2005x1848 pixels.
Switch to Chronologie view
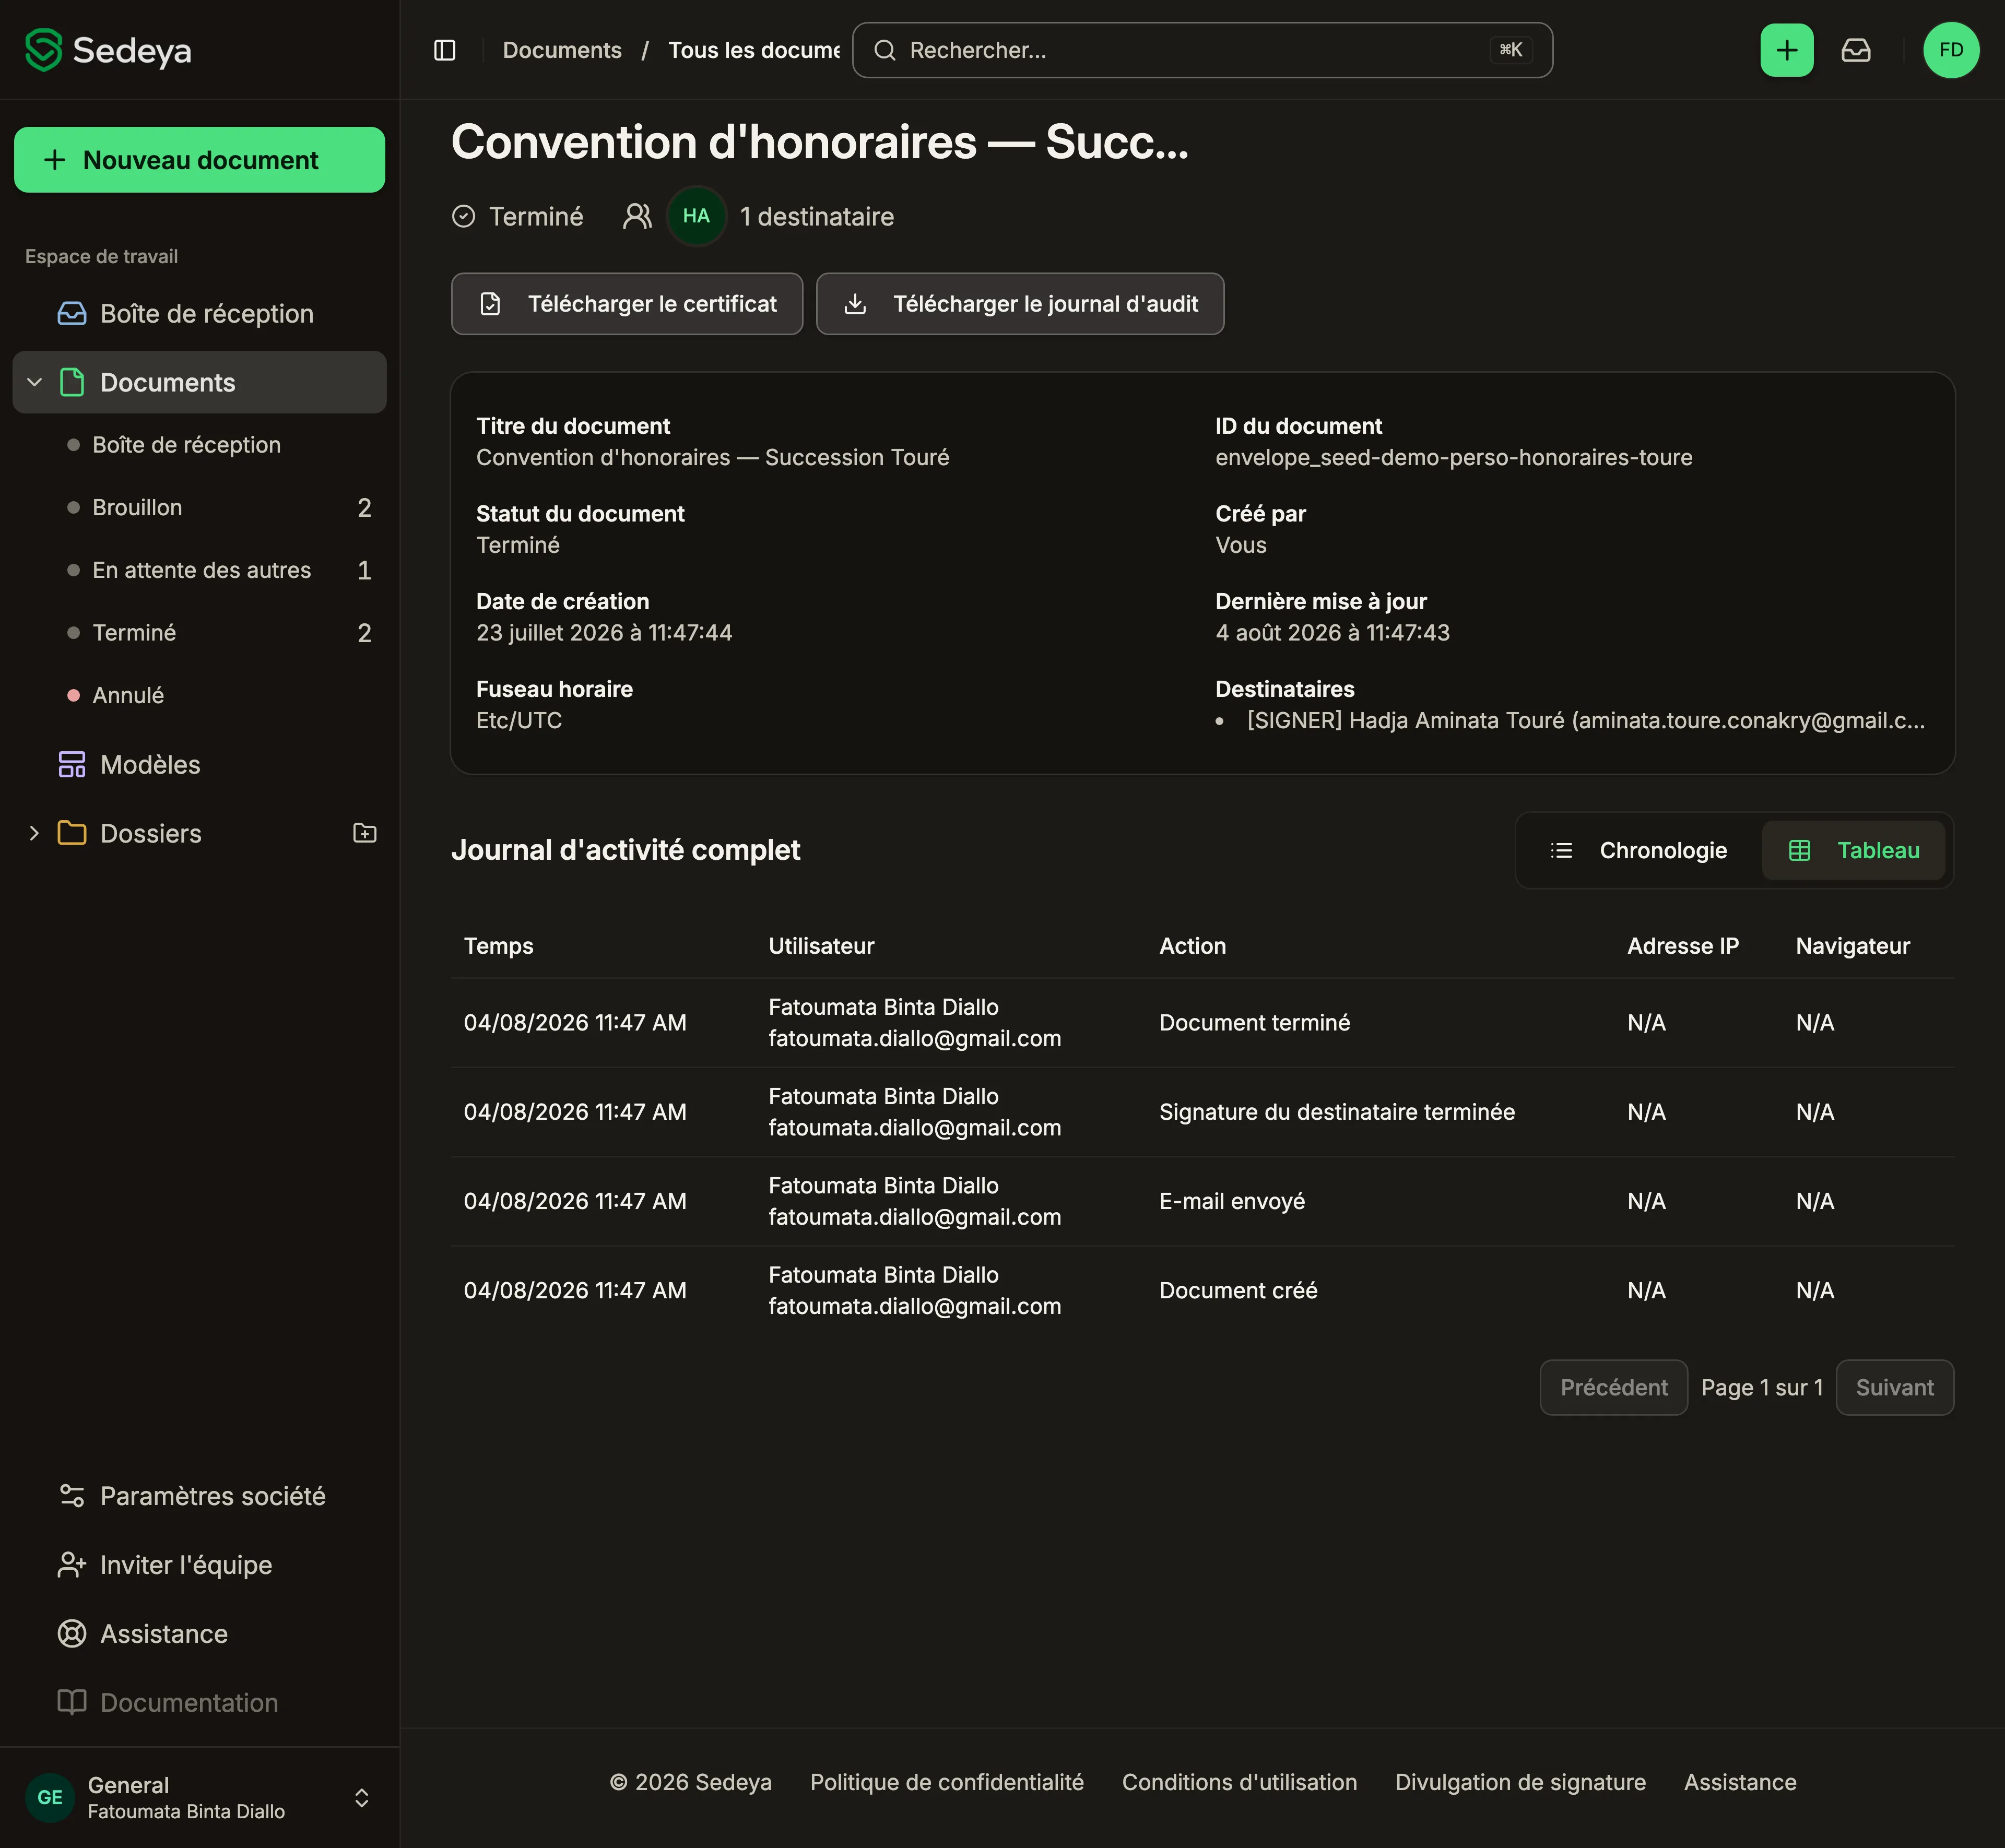(1639, 850)
